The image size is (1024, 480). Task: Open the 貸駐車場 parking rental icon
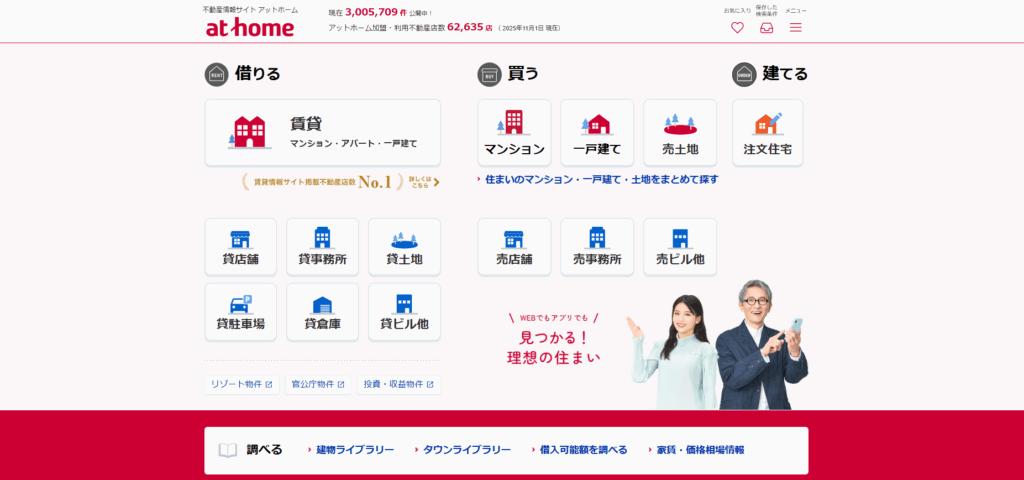240,311
